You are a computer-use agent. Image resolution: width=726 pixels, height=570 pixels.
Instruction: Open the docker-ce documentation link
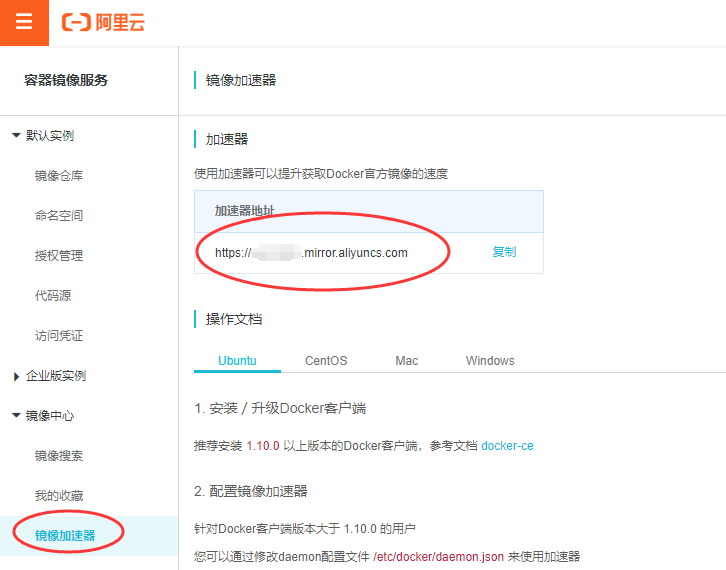(507, 446)
